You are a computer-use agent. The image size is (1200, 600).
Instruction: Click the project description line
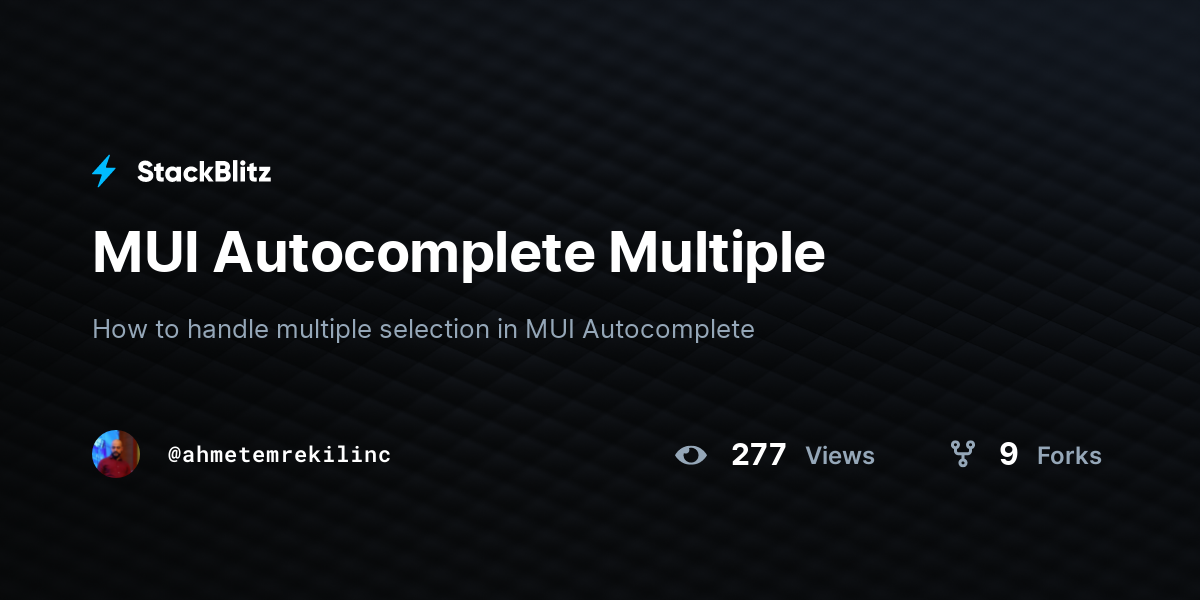pyautogui.click(x=423, y=329)
